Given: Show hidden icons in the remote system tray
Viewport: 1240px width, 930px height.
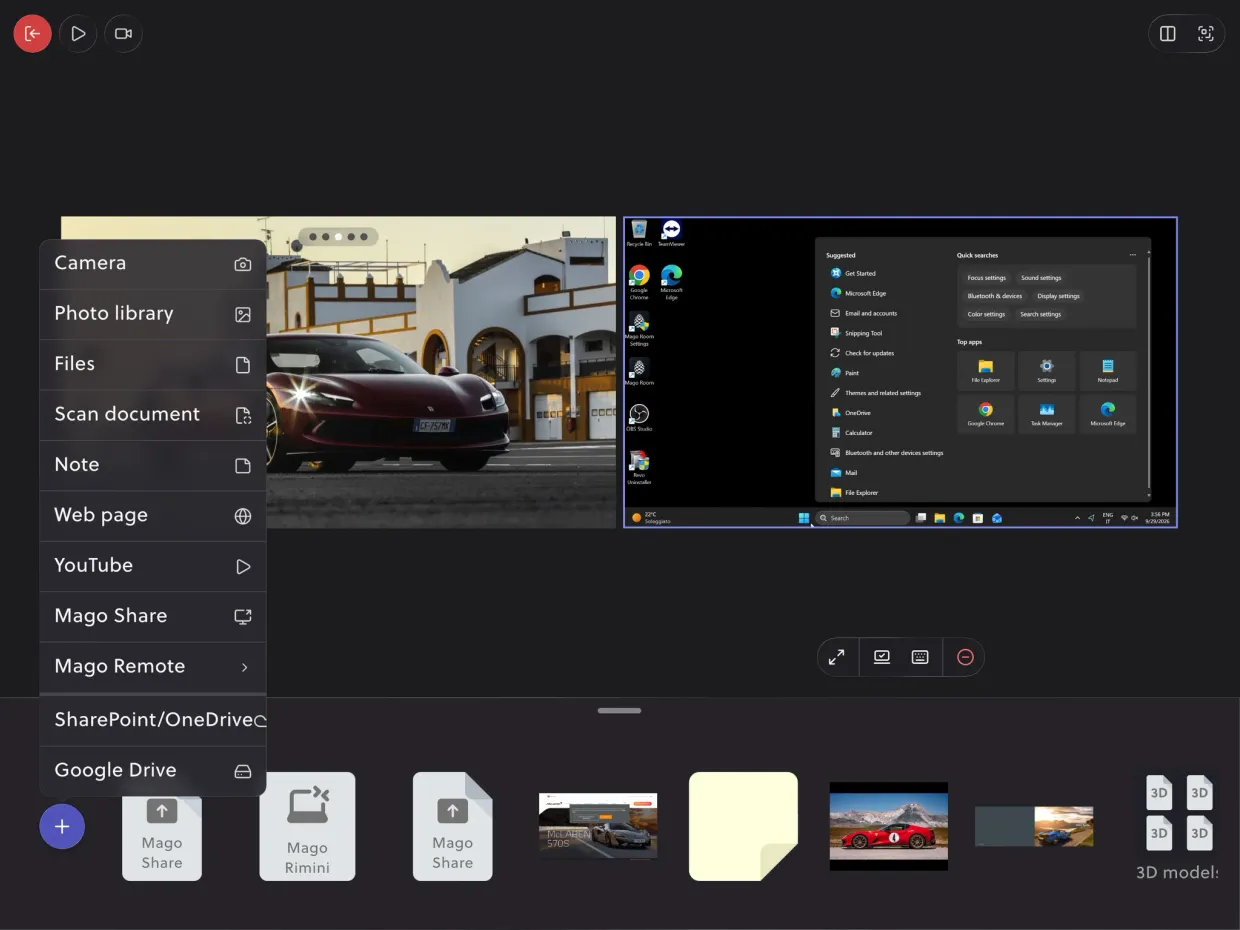Looking at the screenshot, I should (1077, 518).
